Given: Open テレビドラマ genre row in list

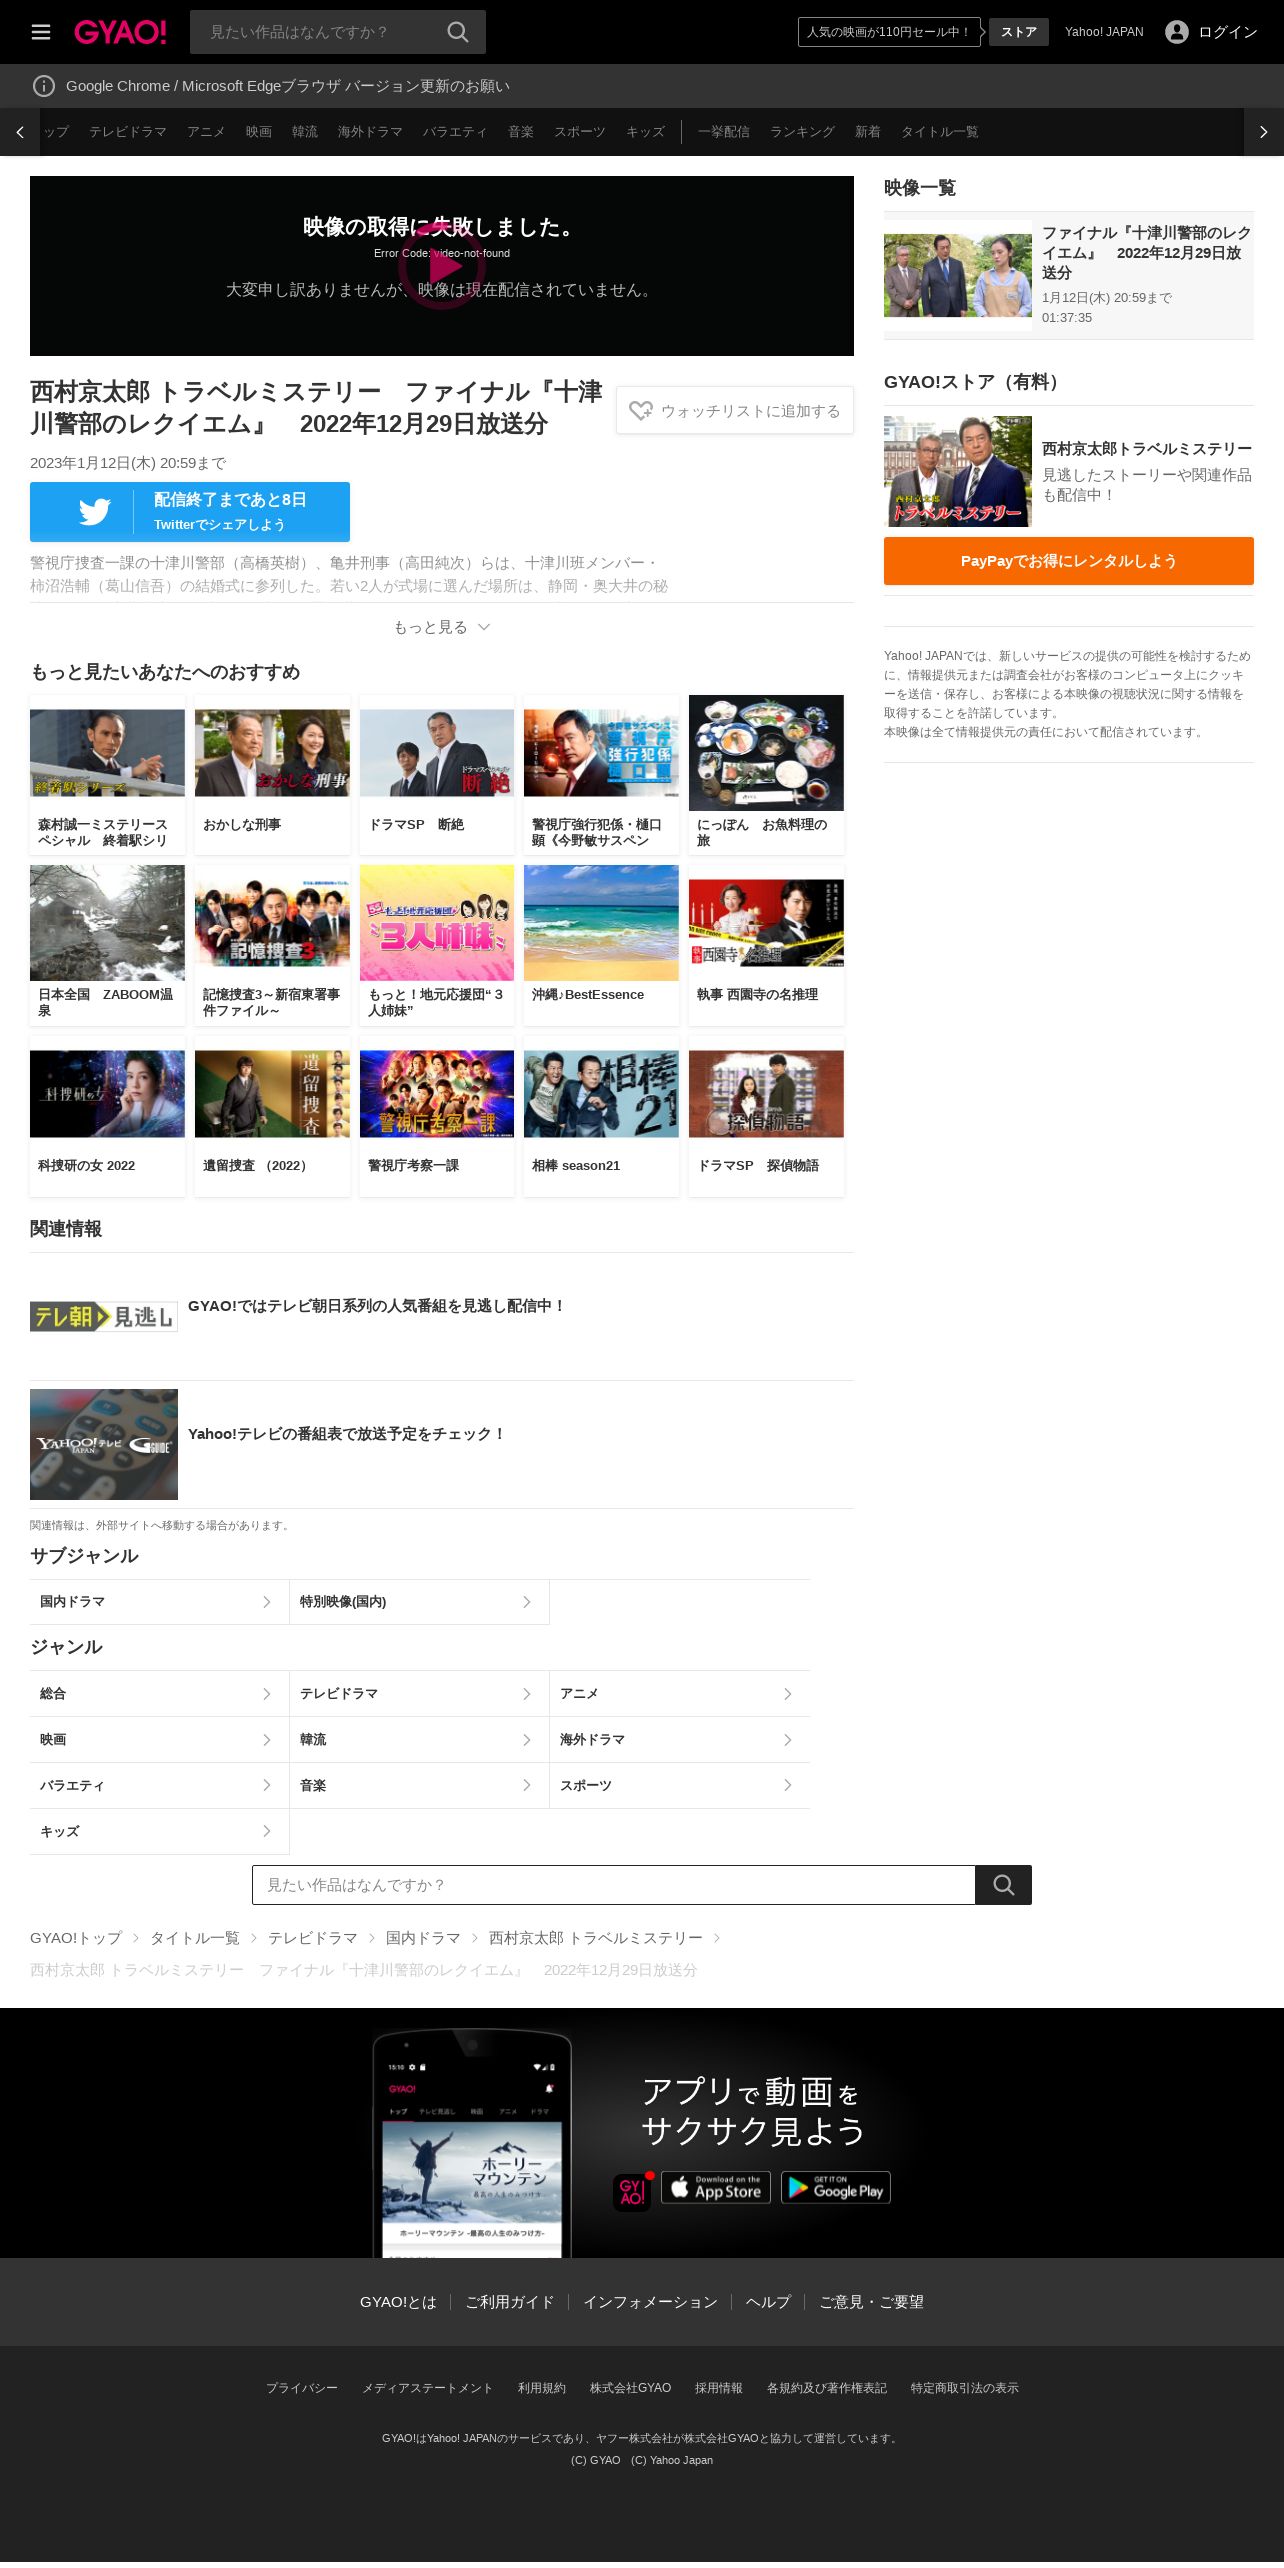Looking at the screenshot, I should 419,1694.
